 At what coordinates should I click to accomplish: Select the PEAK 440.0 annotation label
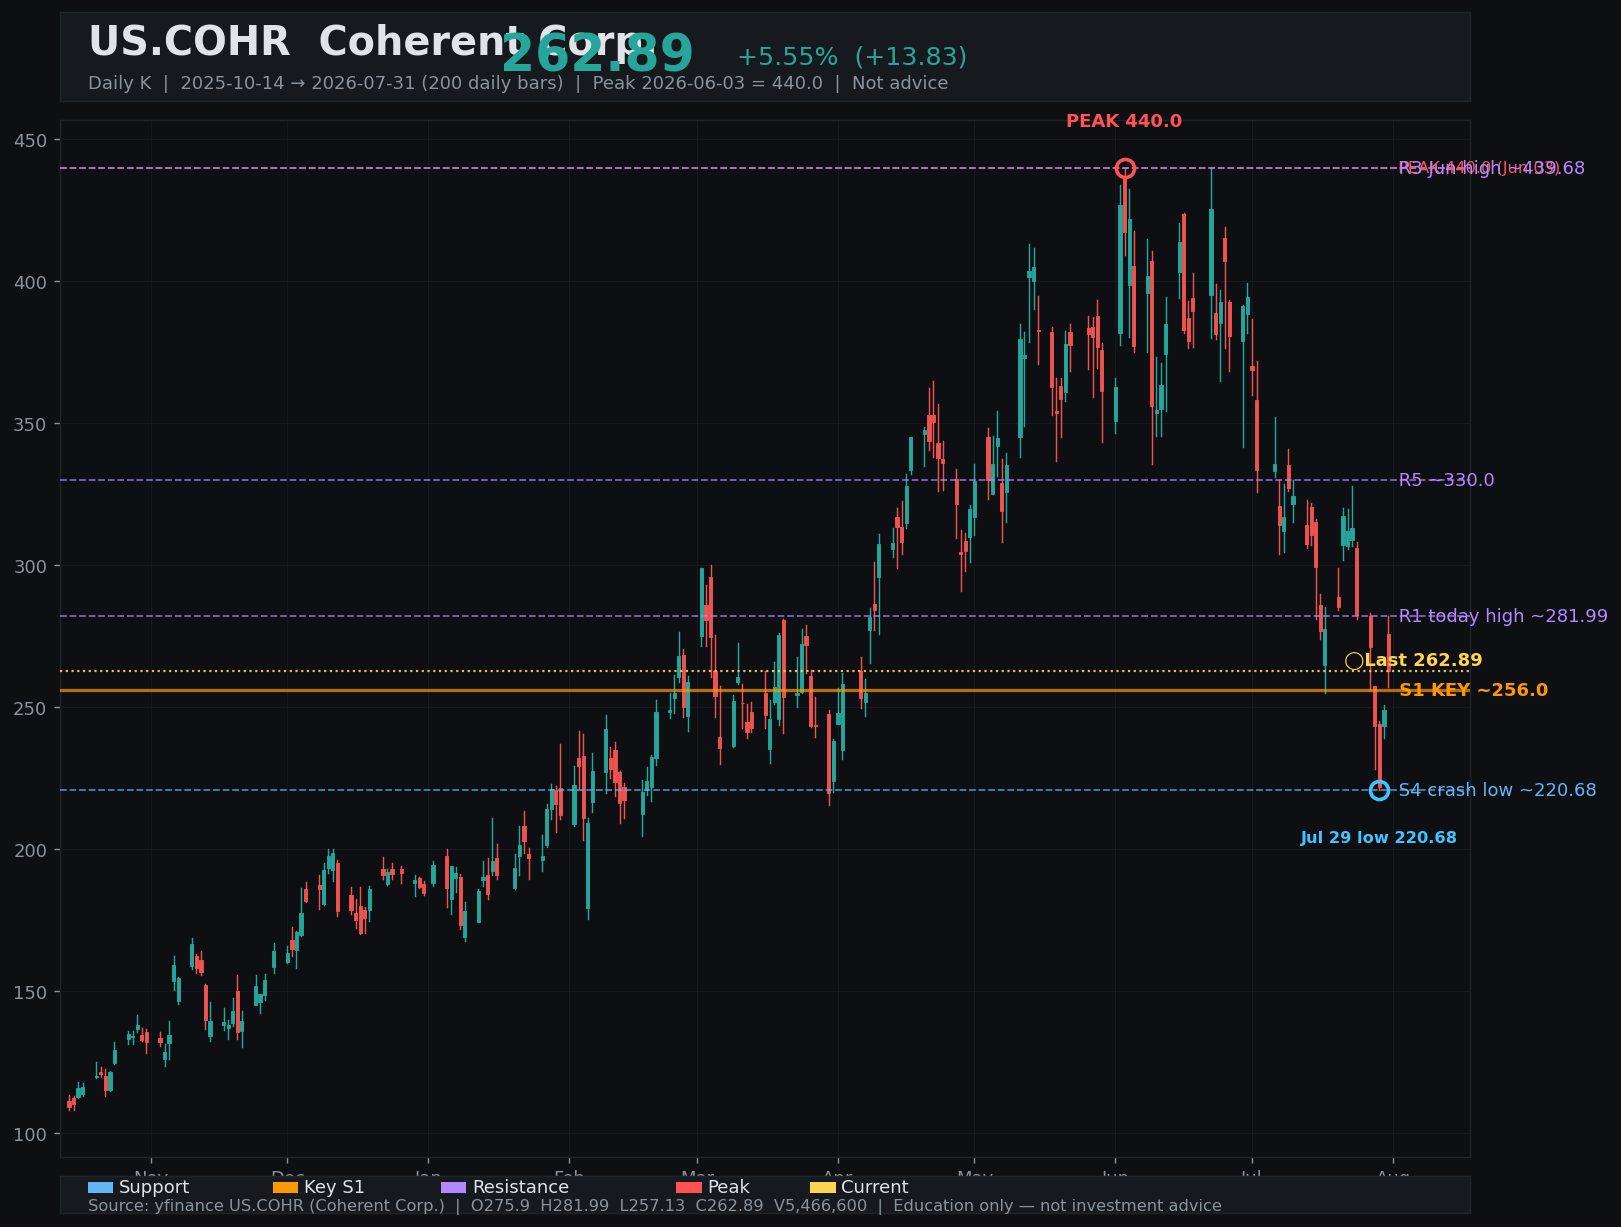pos(1124,121)
